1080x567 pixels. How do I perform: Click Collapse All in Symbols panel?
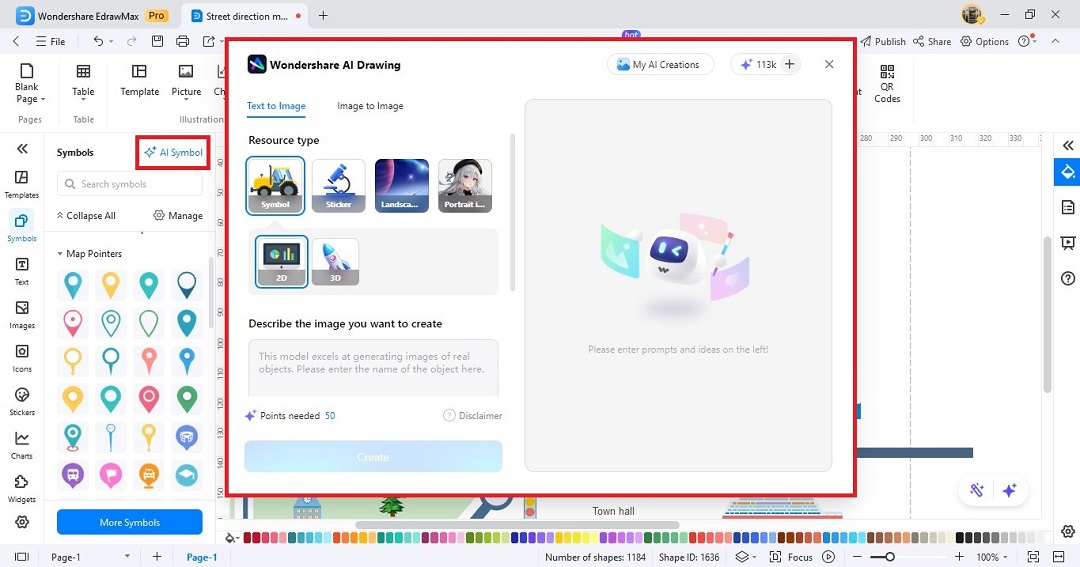coord(86,216)
